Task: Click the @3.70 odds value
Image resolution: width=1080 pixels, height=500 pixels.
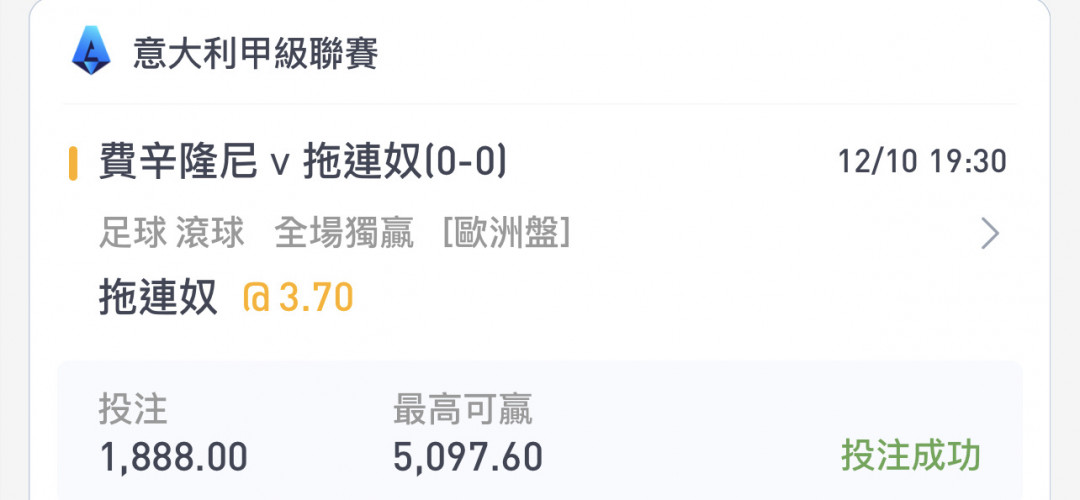Action: 298,298
